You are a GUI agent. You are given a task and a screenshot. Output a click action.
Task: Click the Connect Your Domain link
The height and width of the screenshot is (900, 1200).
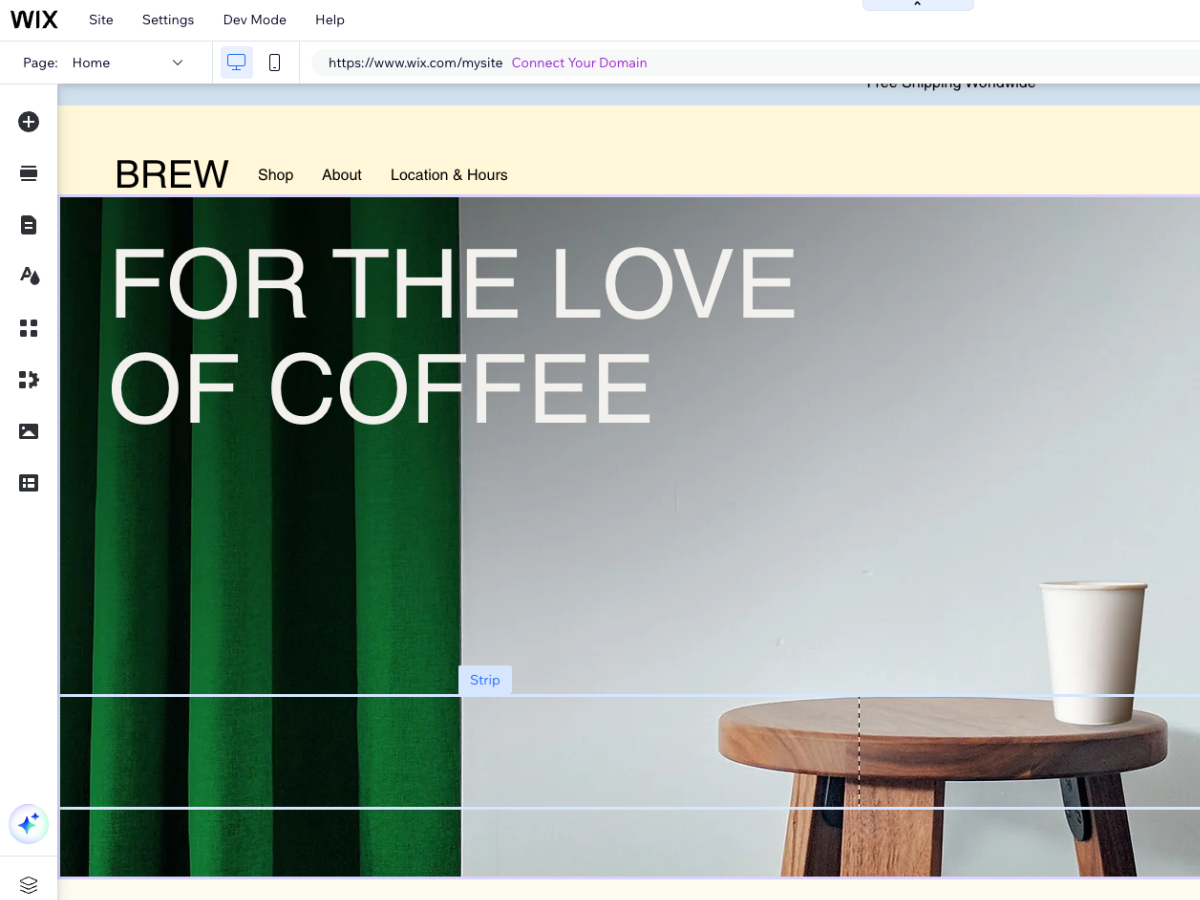point(579,62)
